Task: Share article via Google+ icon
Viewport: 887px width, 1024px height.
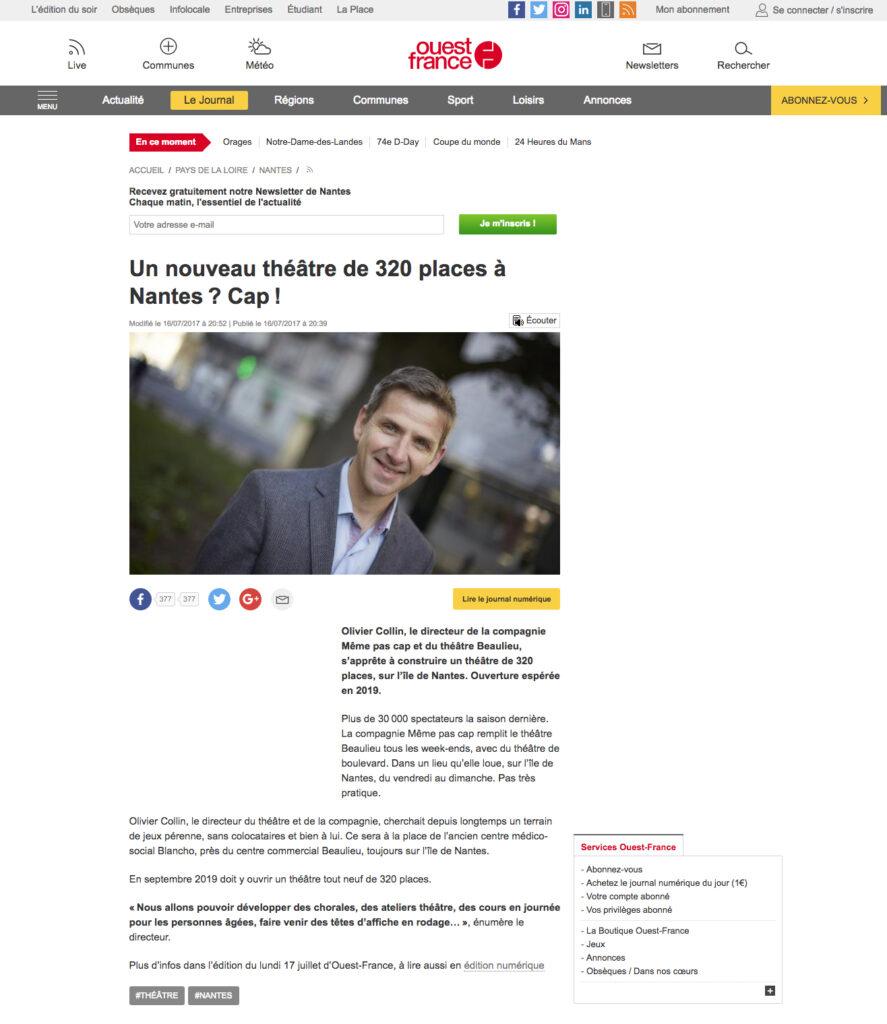Action: [250, 599]
